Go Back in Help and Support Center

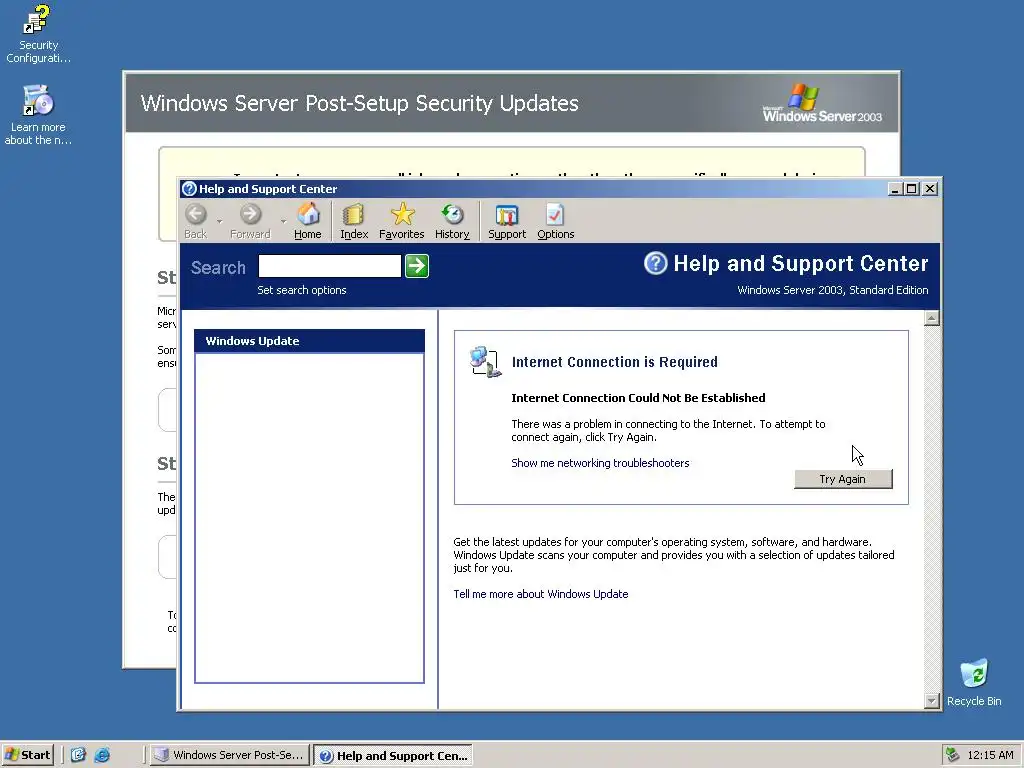(x=195, y=221)
